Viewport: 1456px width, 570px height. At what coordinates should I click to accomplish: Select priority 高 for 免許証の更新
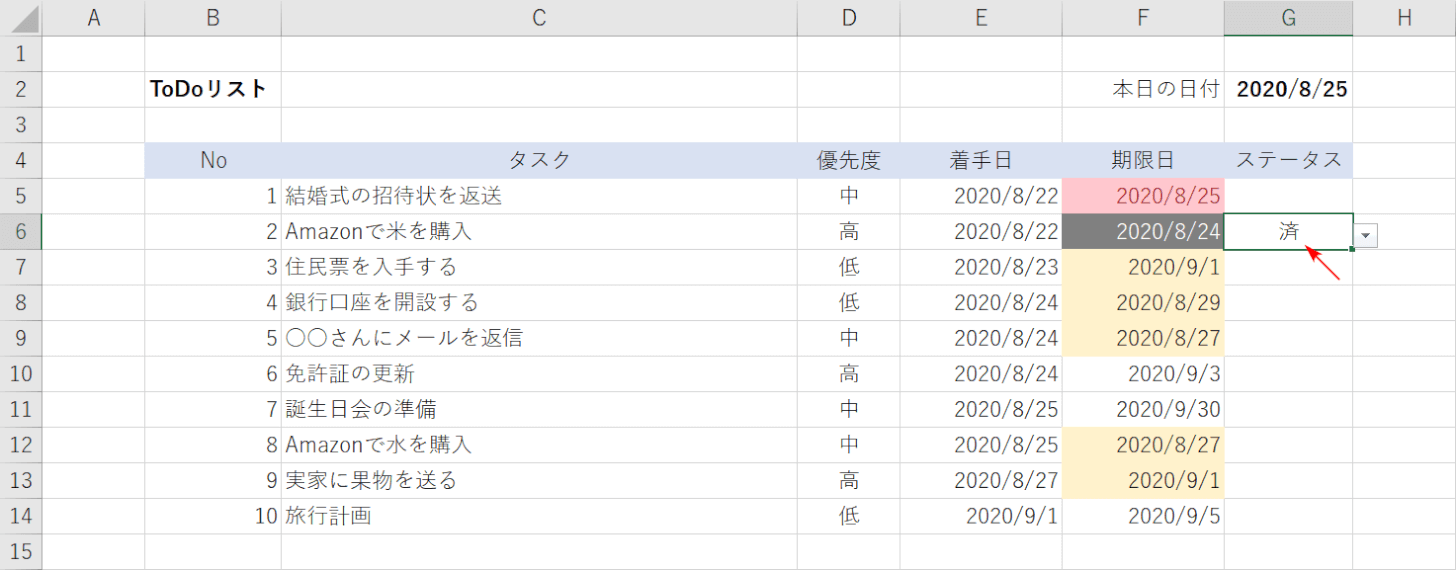tap(849, 374)
